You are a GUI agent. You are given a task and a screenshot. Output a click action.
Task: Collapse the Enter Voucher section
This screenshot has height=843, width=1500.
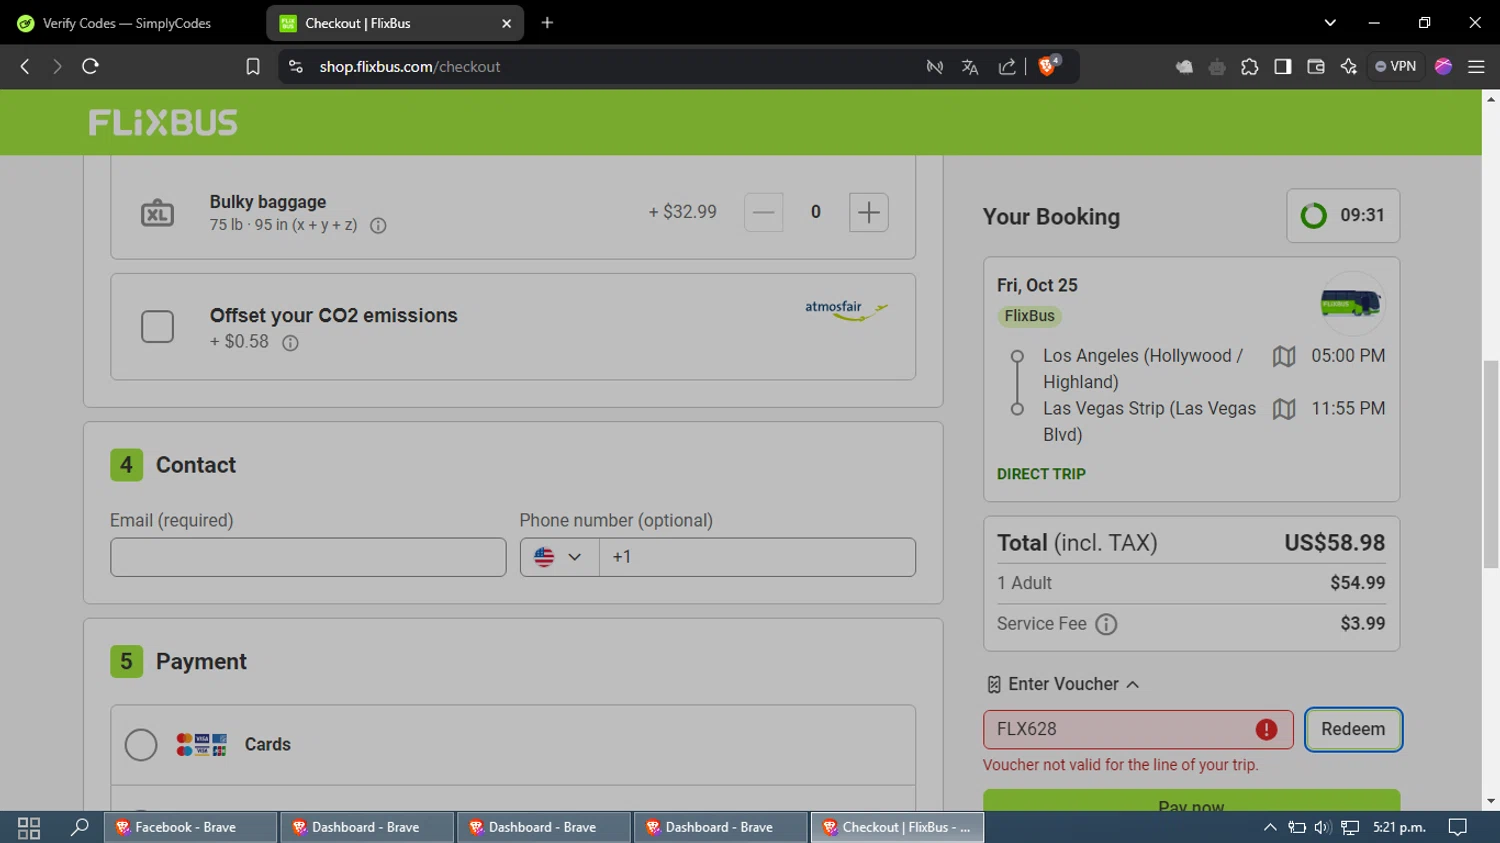[x=1063, y=684]
